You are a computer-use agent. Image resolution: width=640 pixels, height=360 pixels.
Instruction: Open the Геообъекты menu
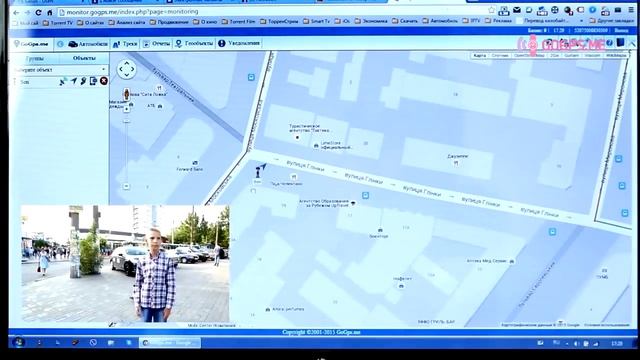coord(194,43)
